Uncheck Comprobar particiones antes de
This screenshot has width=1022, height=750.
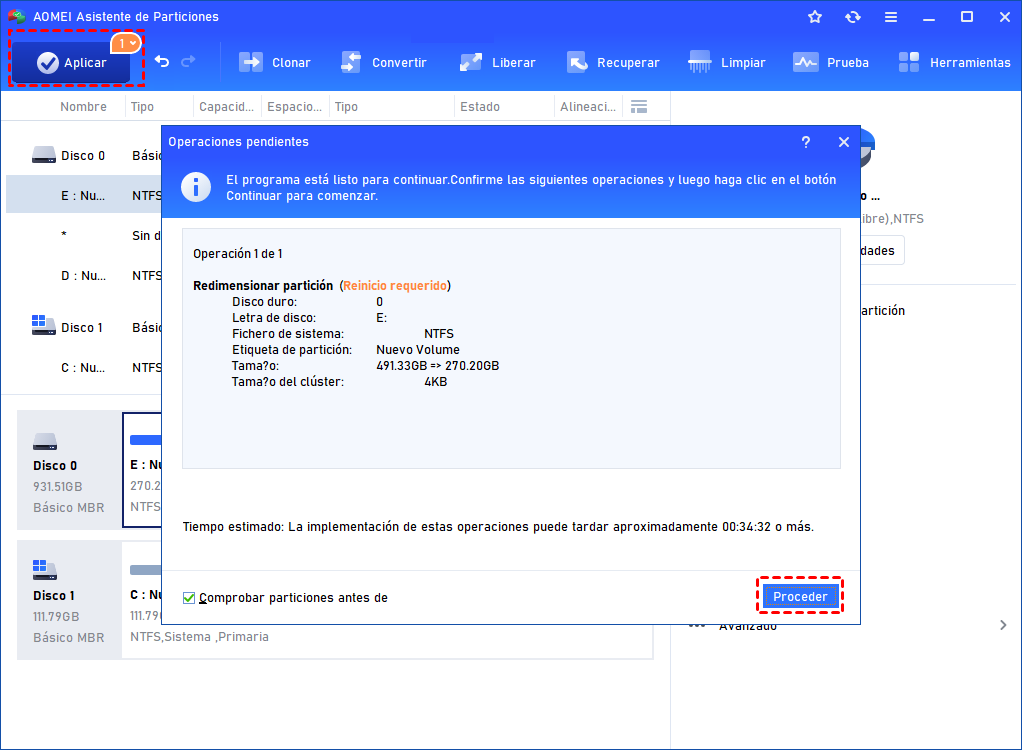[x=189, y=597]
